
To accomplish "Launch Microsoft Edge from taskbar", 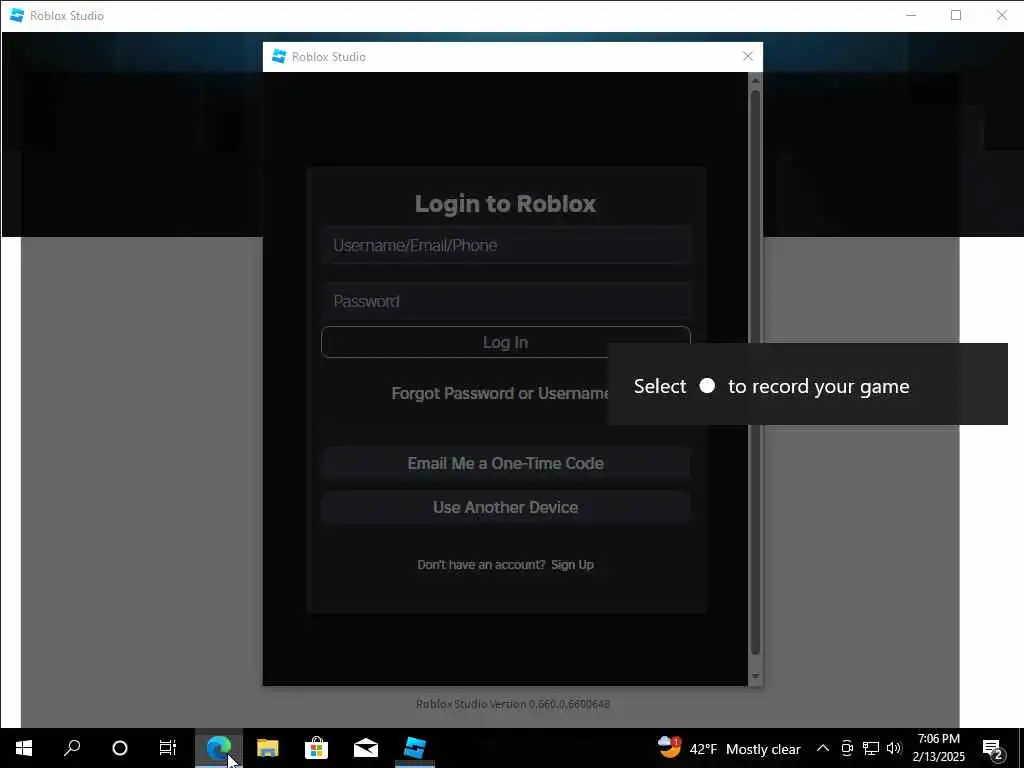I will [x=219, y=748].
